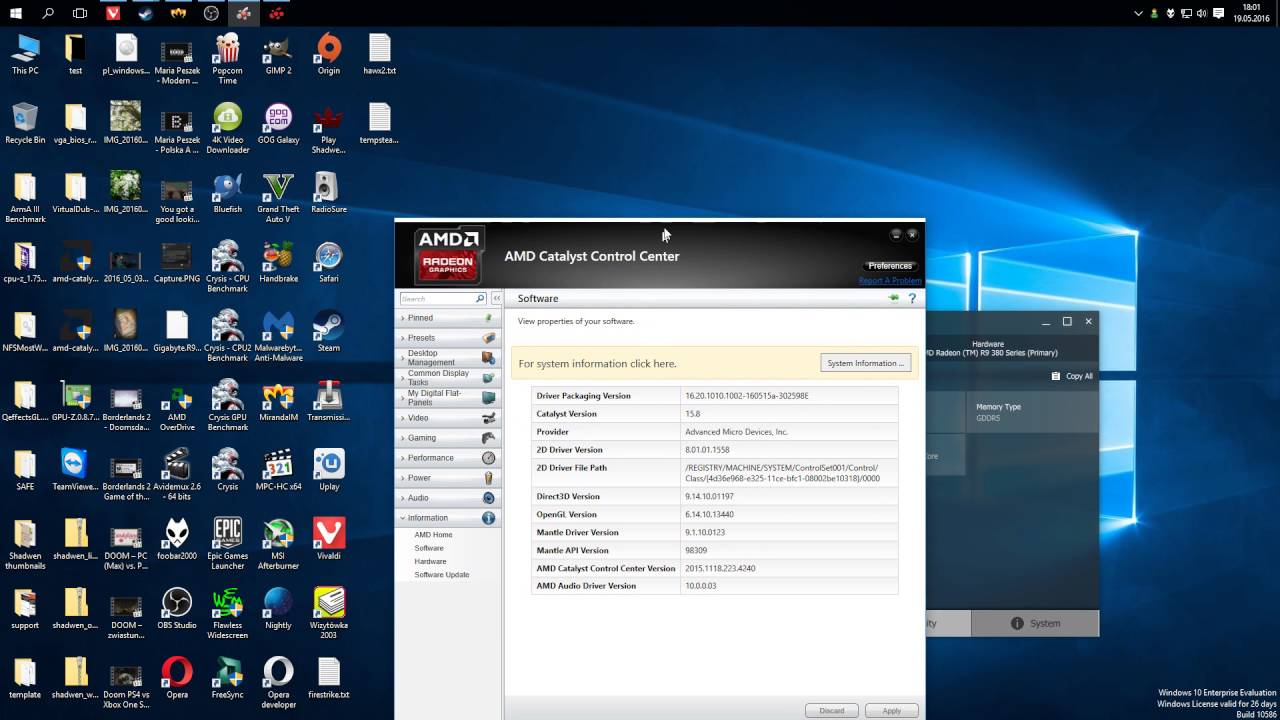Viewport: 1280px width, 720px height.
Task: Open Uplay desktop icon
Action: [x=328, y=470]
